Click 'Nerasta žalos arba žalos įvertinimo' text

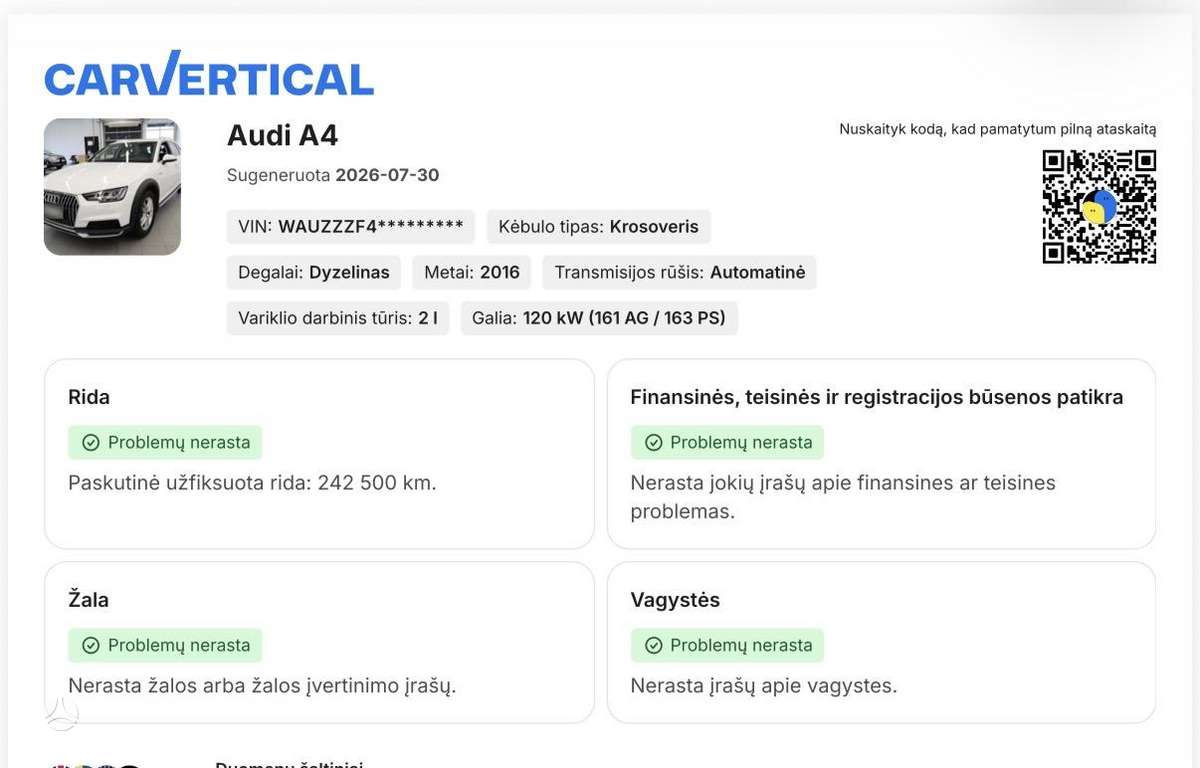(262, 686)
